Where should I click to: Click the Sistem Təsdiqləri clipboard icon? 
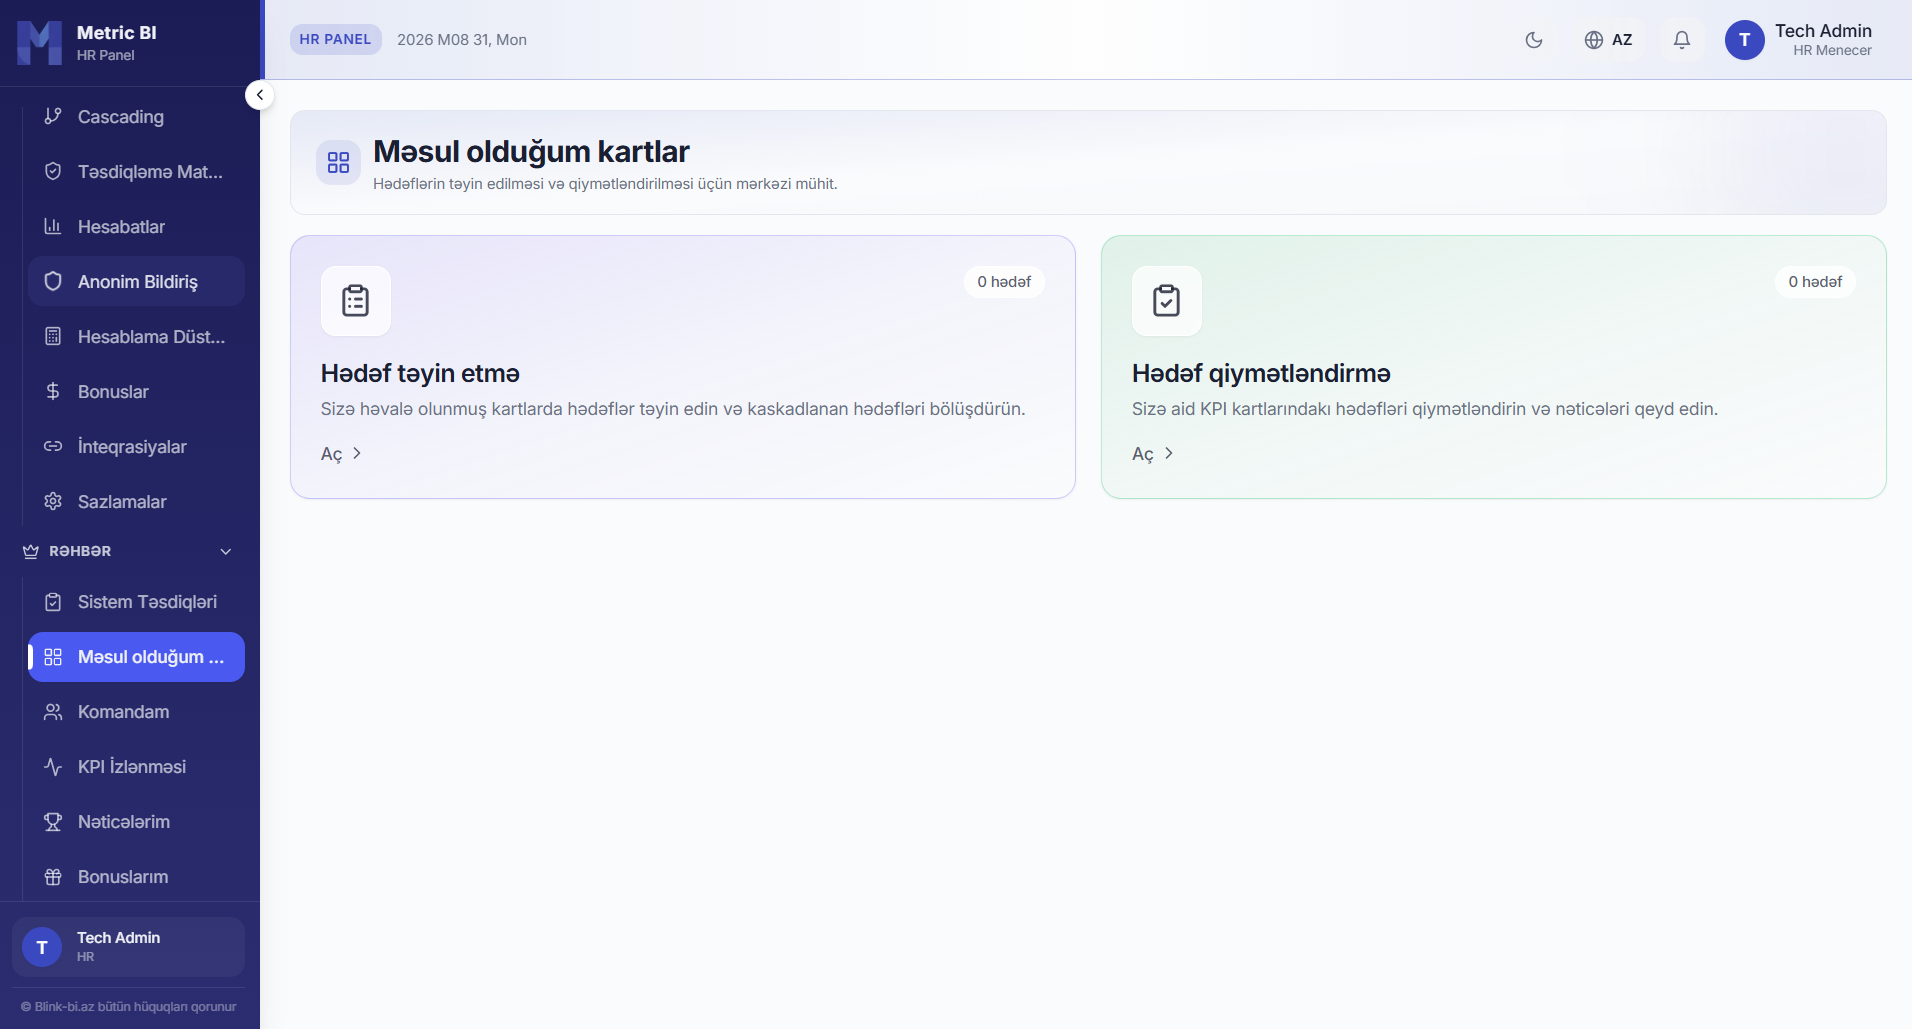(53, 602)
